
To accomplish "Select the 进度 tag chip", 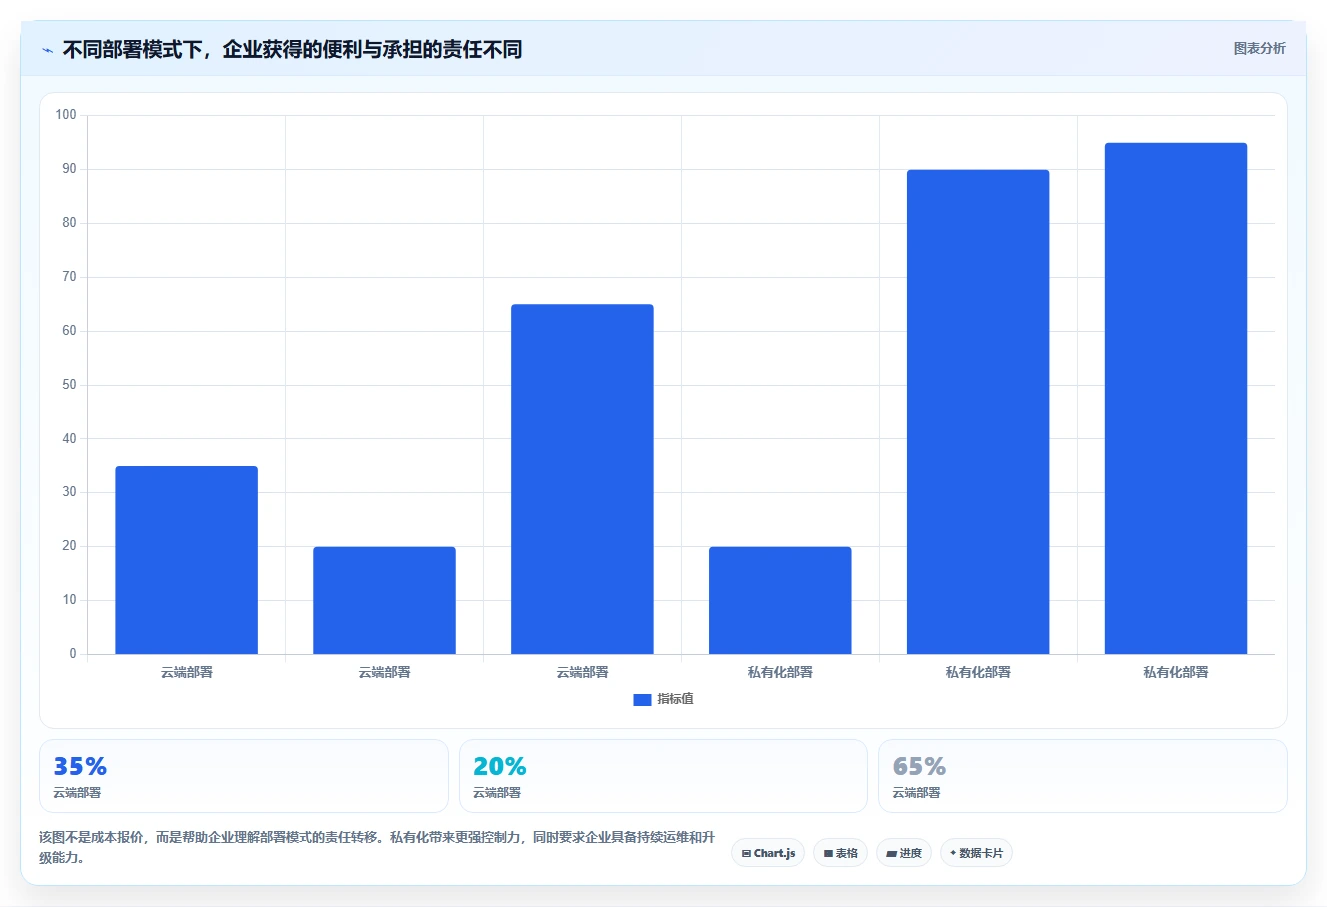I will pos(904,853).
